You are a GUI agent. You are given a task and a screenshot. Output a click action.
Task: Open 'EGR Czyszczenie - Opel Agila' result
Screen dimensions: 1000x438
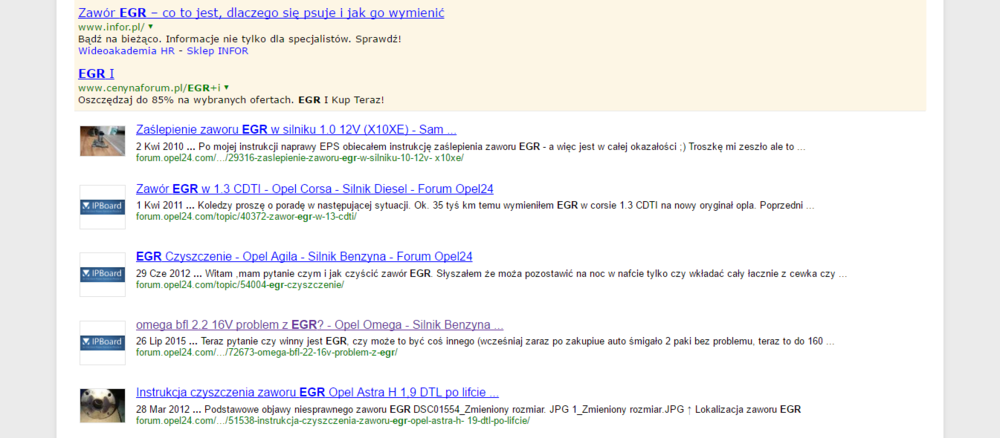tap(304, 256)
